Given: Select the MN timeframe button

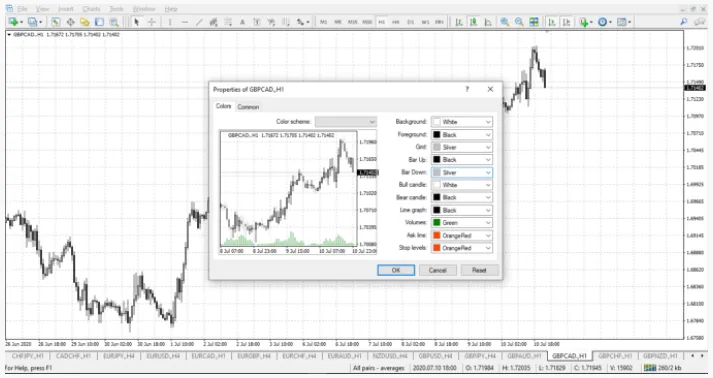Looking at the screenshot, I should [439, 22].
